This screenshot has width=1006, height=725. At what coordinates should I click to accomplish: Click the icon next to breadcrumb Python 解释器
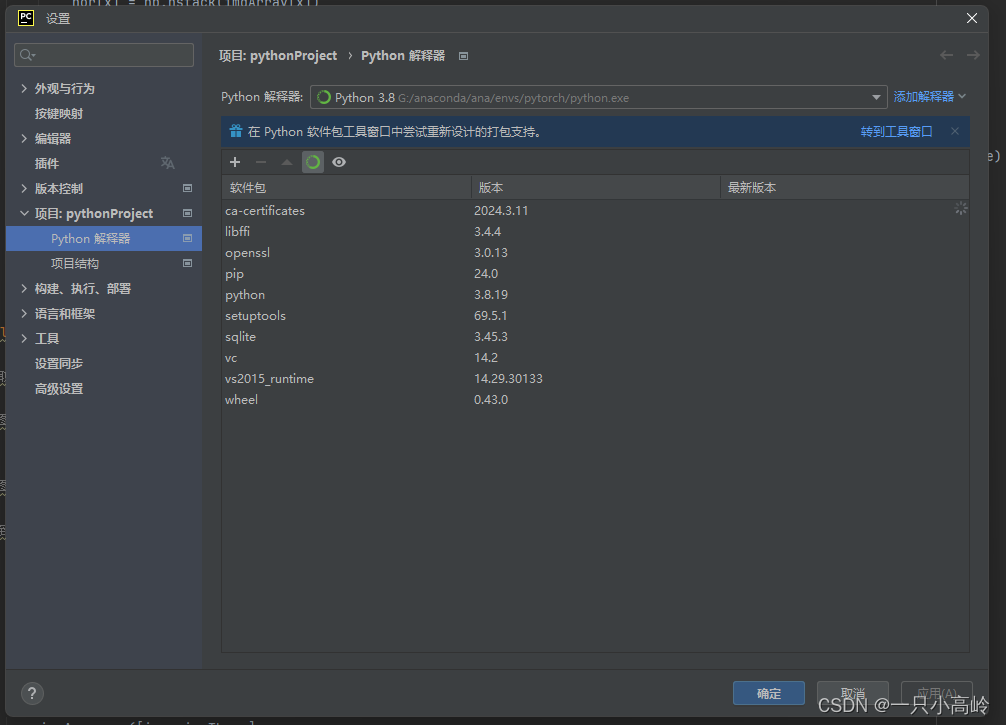pyautogui.click(x=463, y=56)
